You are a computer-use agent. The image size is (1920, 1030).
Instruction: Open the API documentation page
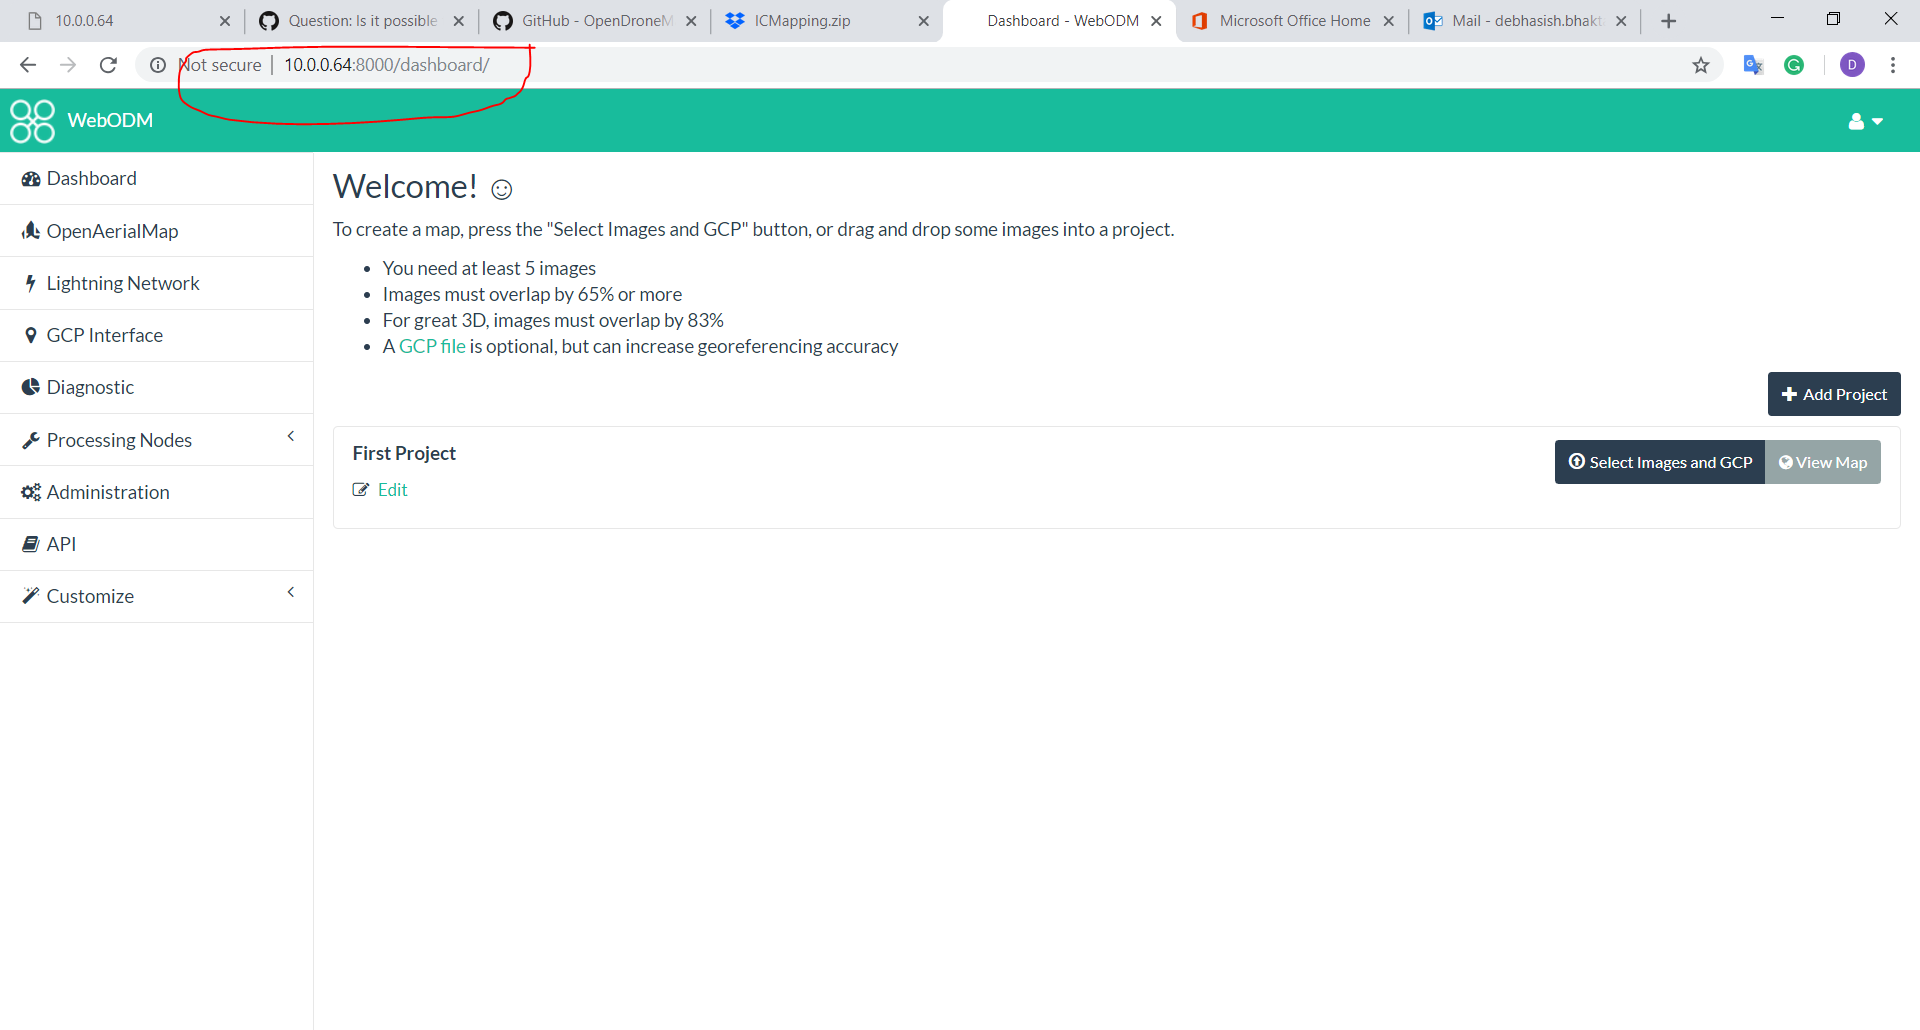click(61, 544)
